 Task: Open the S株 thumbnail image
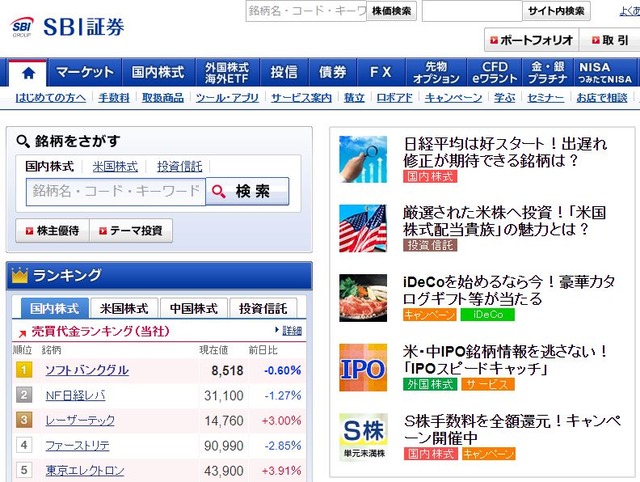pos(363,437)
